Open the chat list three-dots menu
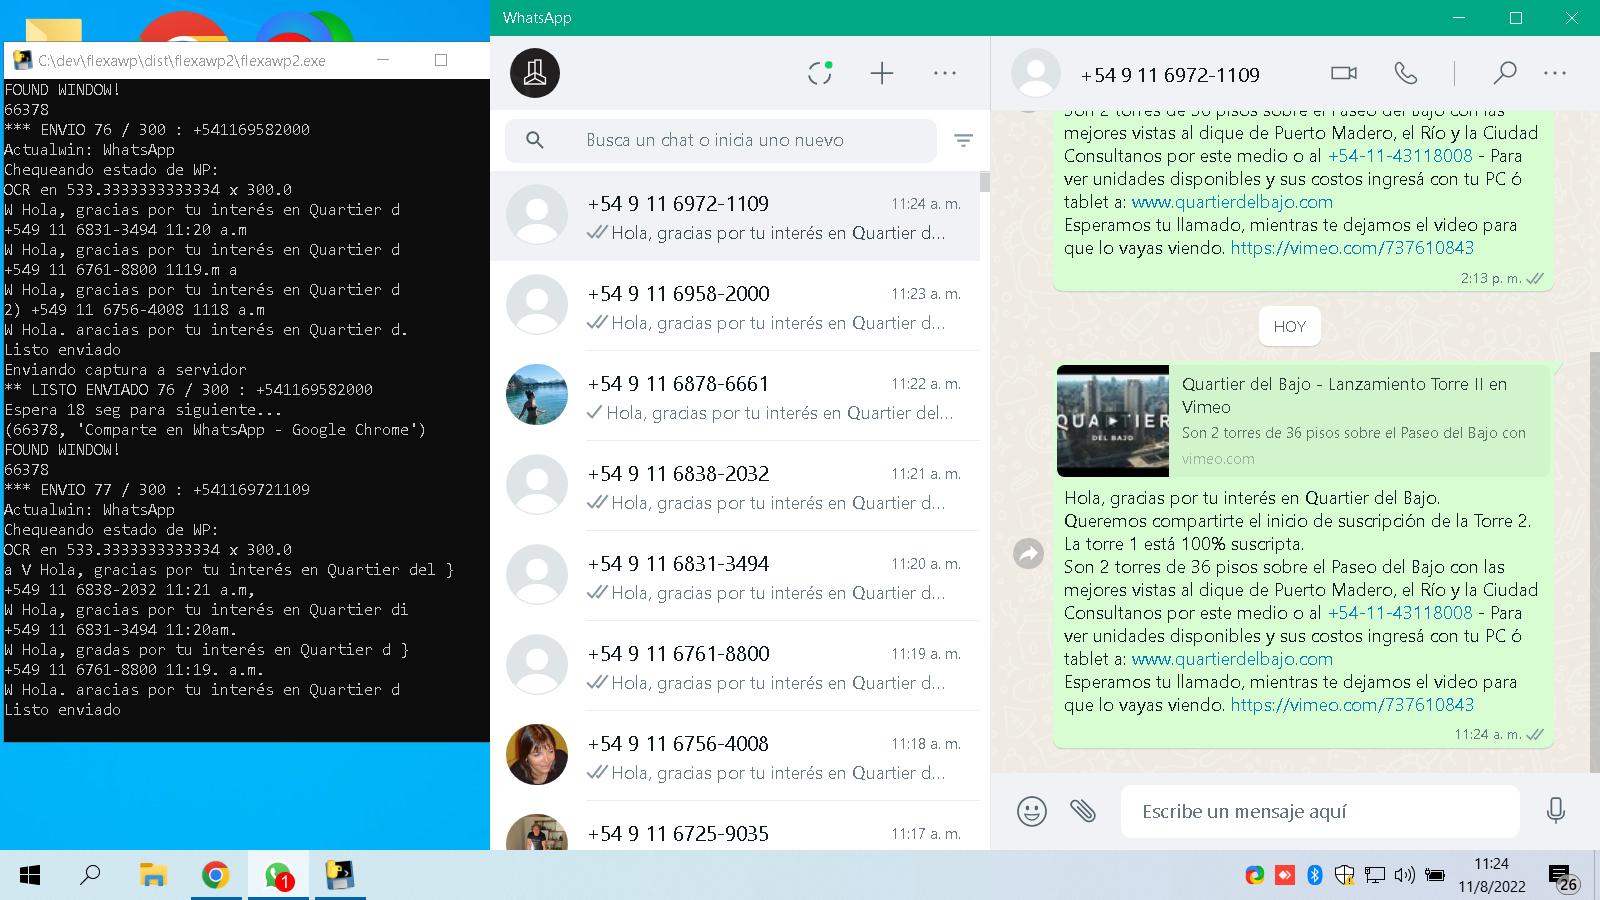Viewport: 1600px width, 900px height. click(x=945, y=73)
